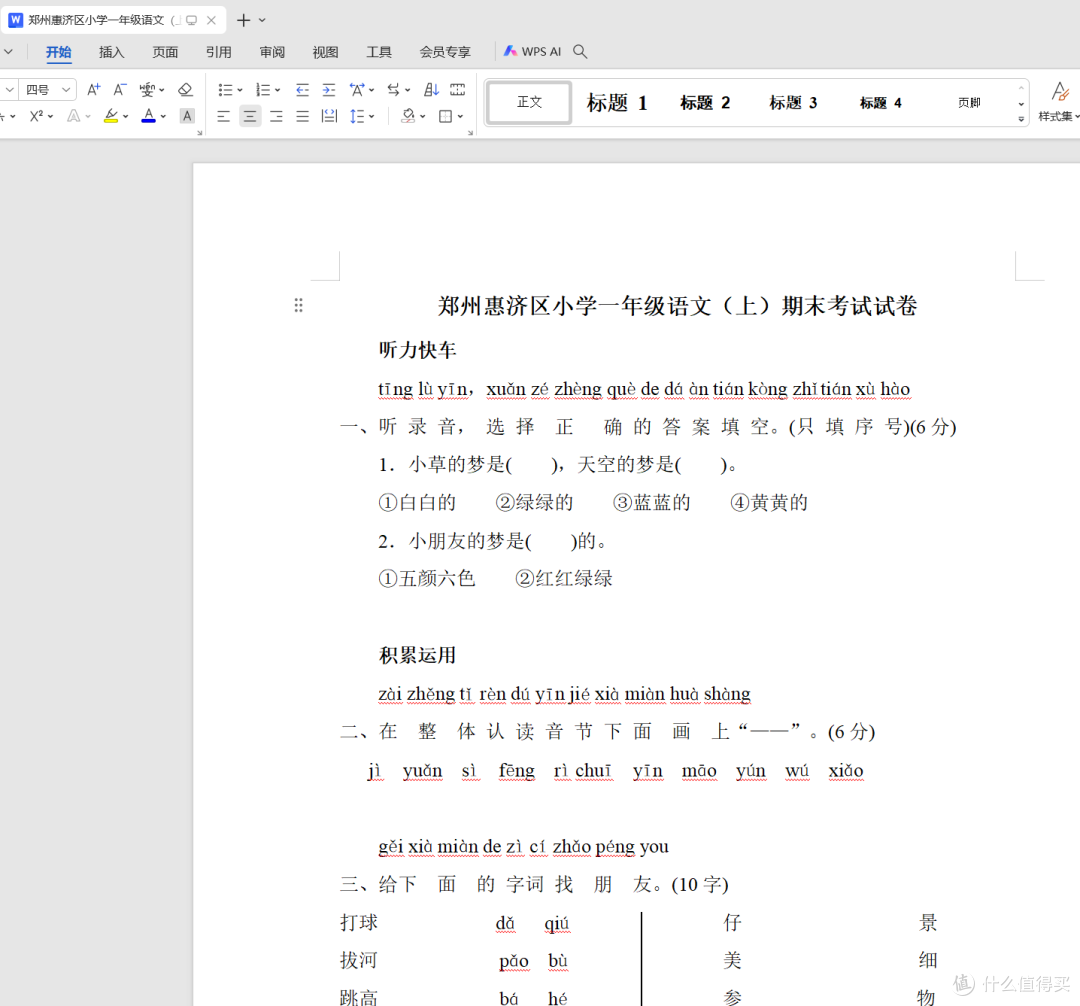Click the text effects outlined A icon
The height and width of the screenshot is (1006, 1080).
click(73, 116)
